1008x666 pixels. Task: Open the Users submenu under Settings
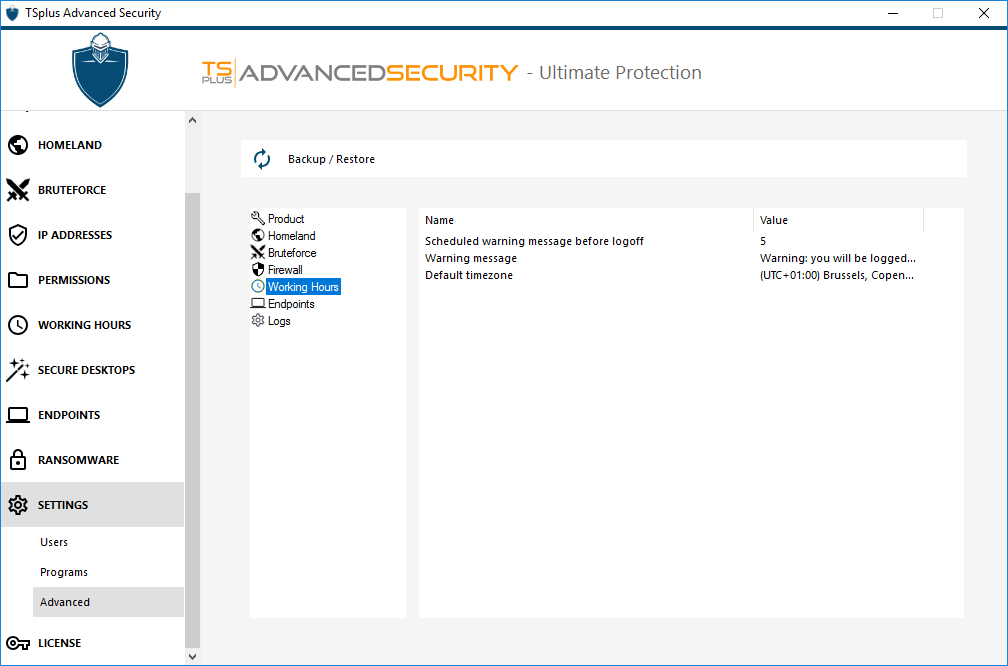pos(54,542)
